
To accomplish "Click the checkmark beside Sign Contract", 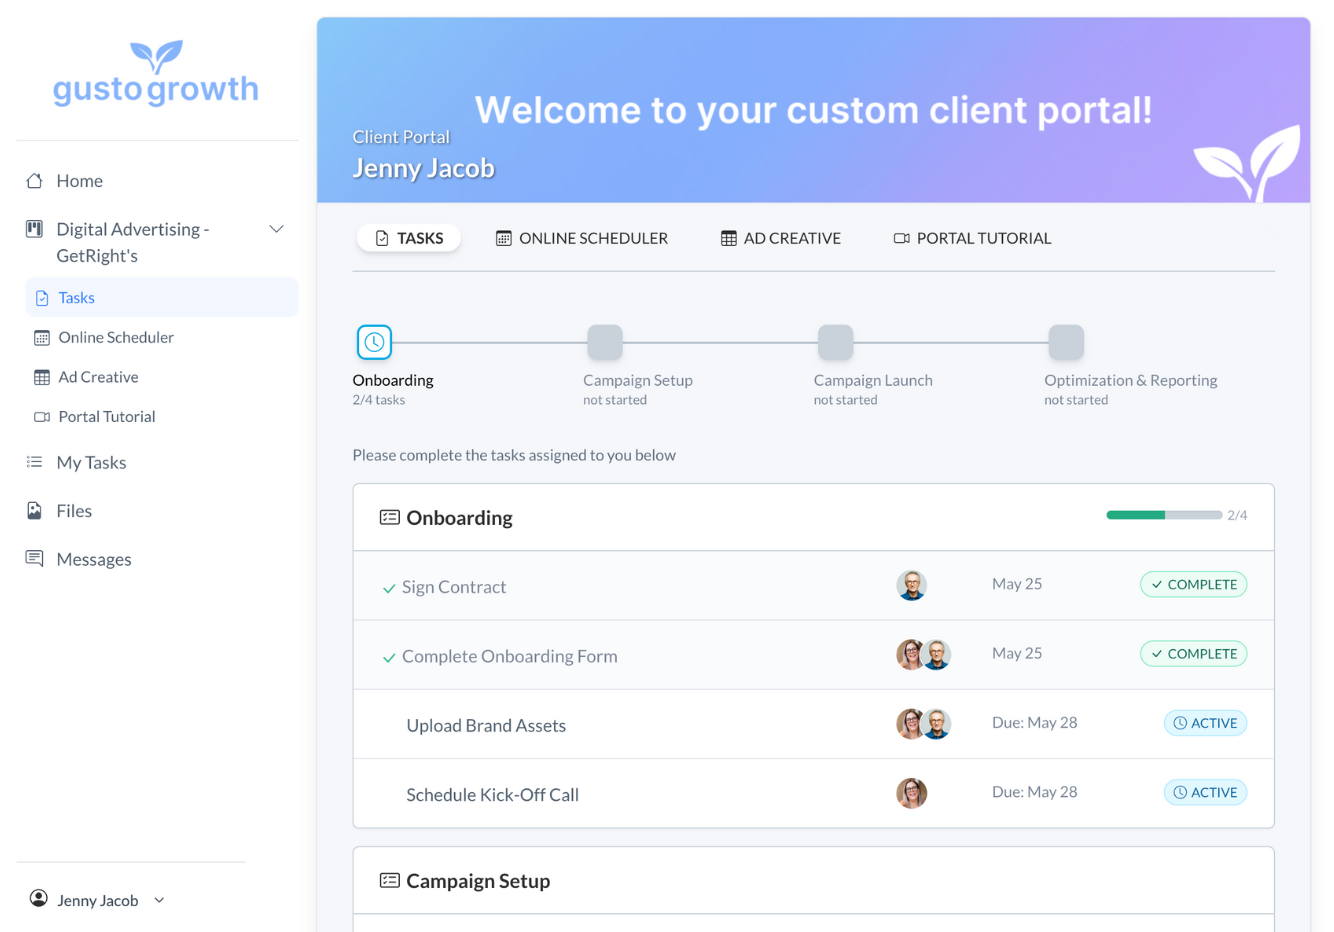I will coord(389,589).
